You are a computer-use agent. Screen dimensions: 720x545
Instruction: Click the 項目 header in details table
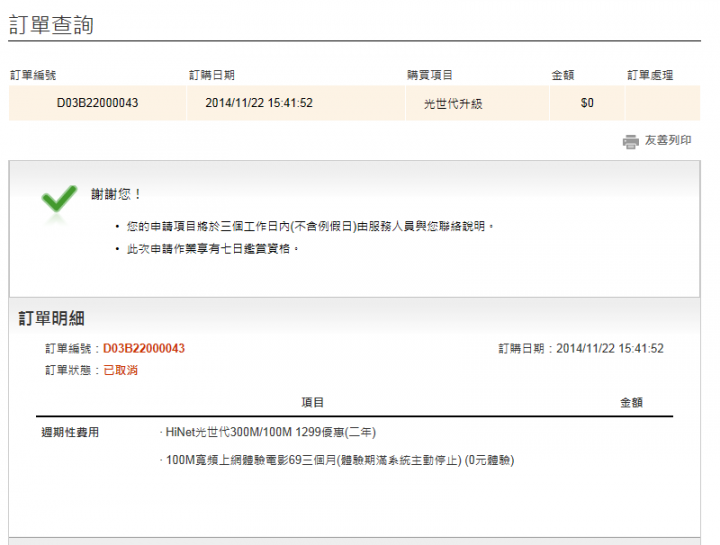pos(313,403)
